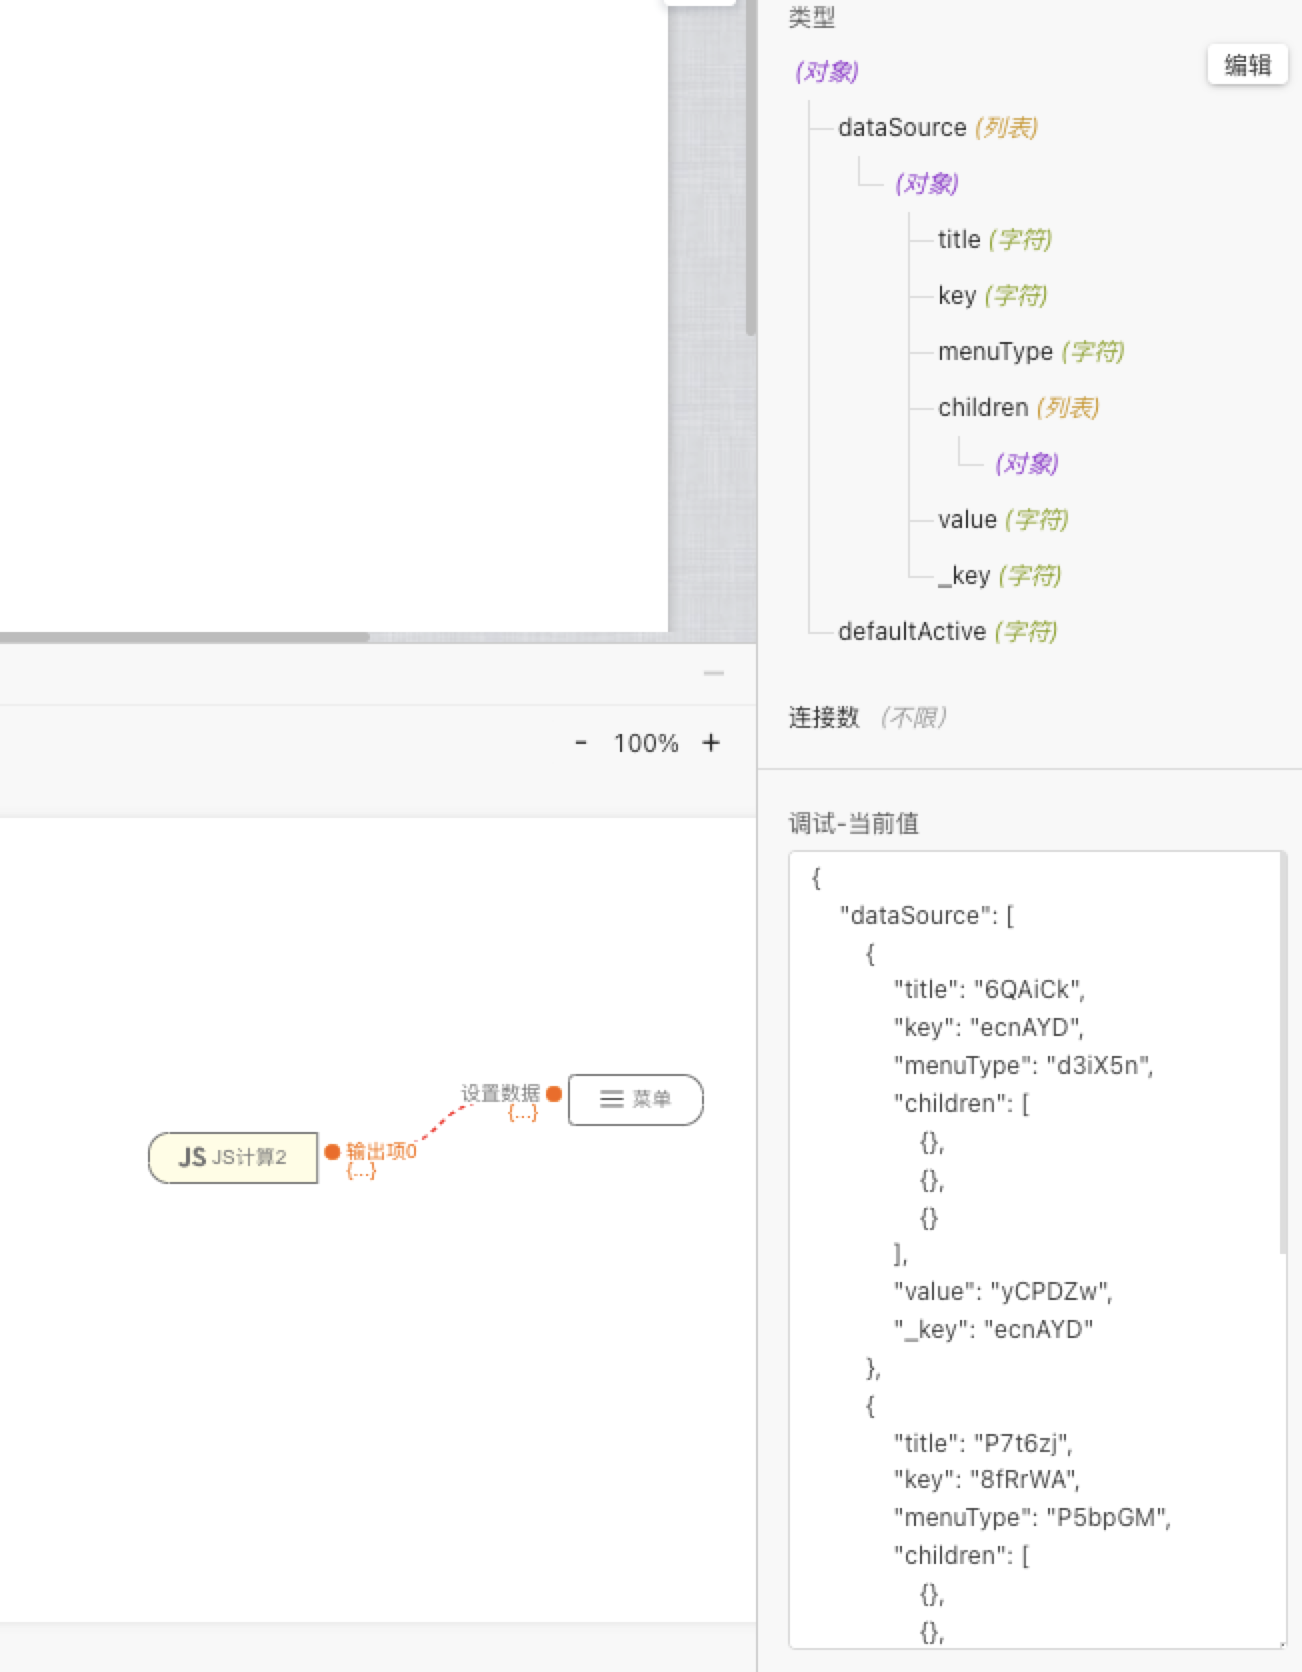Click the 100% zoom level
The height and width of the screenshot is (1672, 1302).
click(x=646, y=743)
